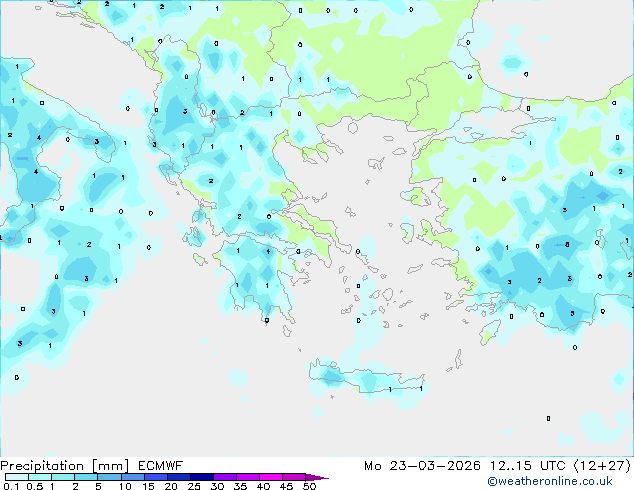Click the legend value "0.5"
Viewport: 634px width, 490px height.
click(x=35, y=486)
